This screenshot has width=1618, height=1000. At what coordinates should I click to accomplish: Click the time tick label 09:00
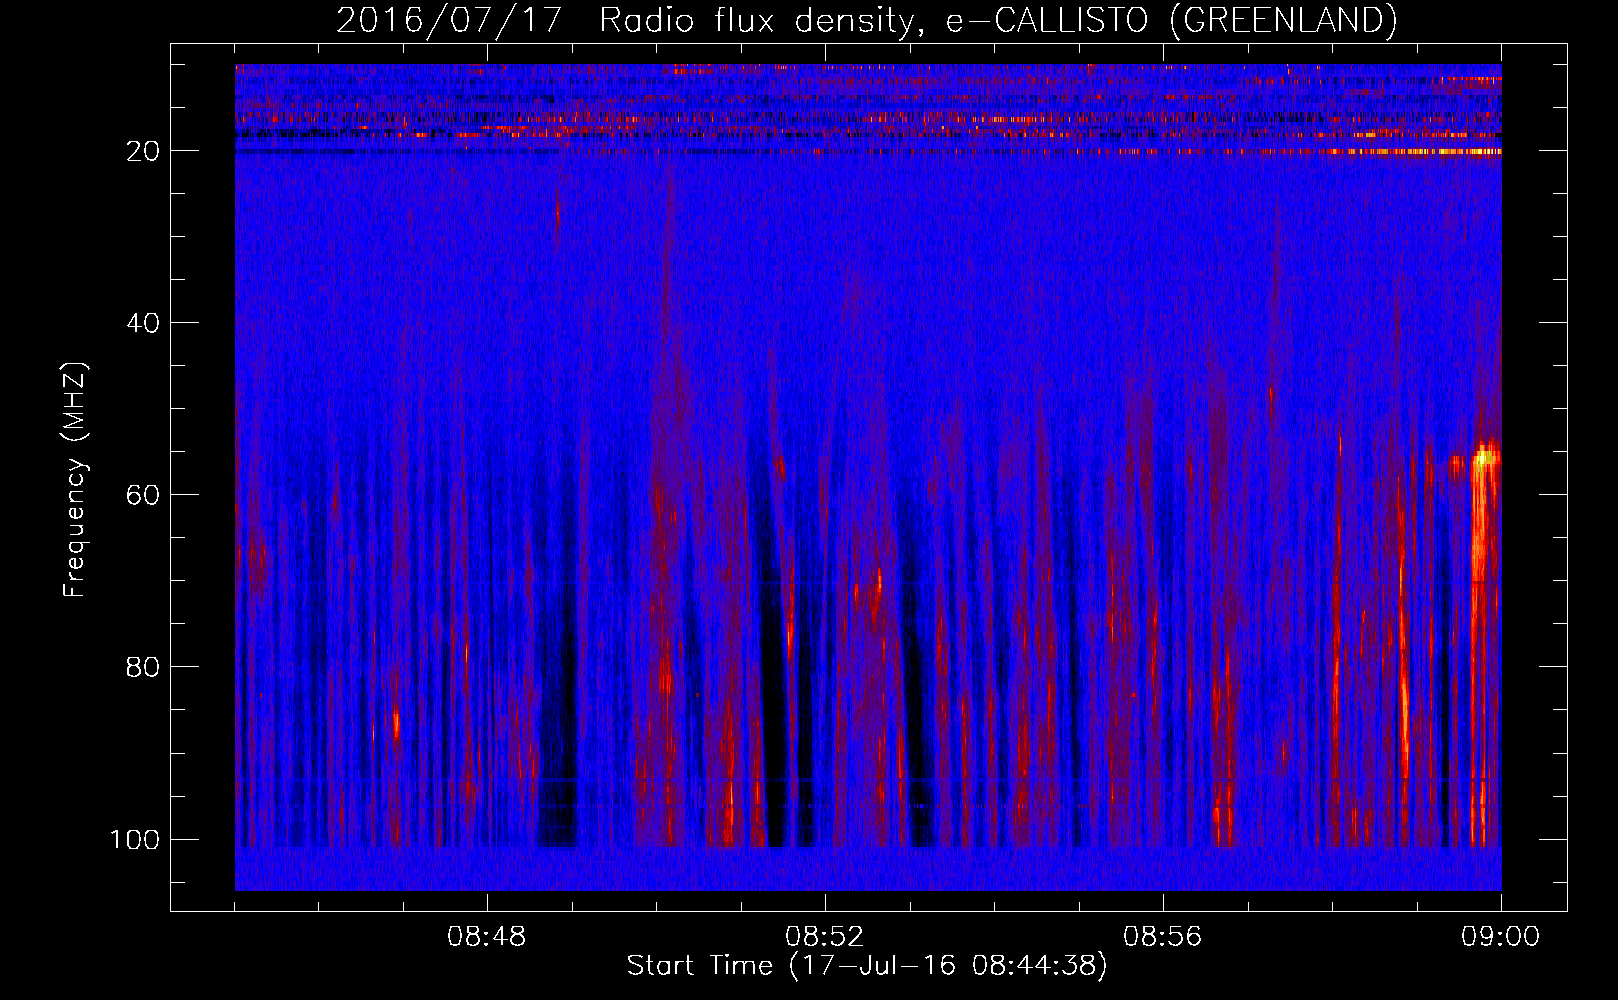(1501, 937)
